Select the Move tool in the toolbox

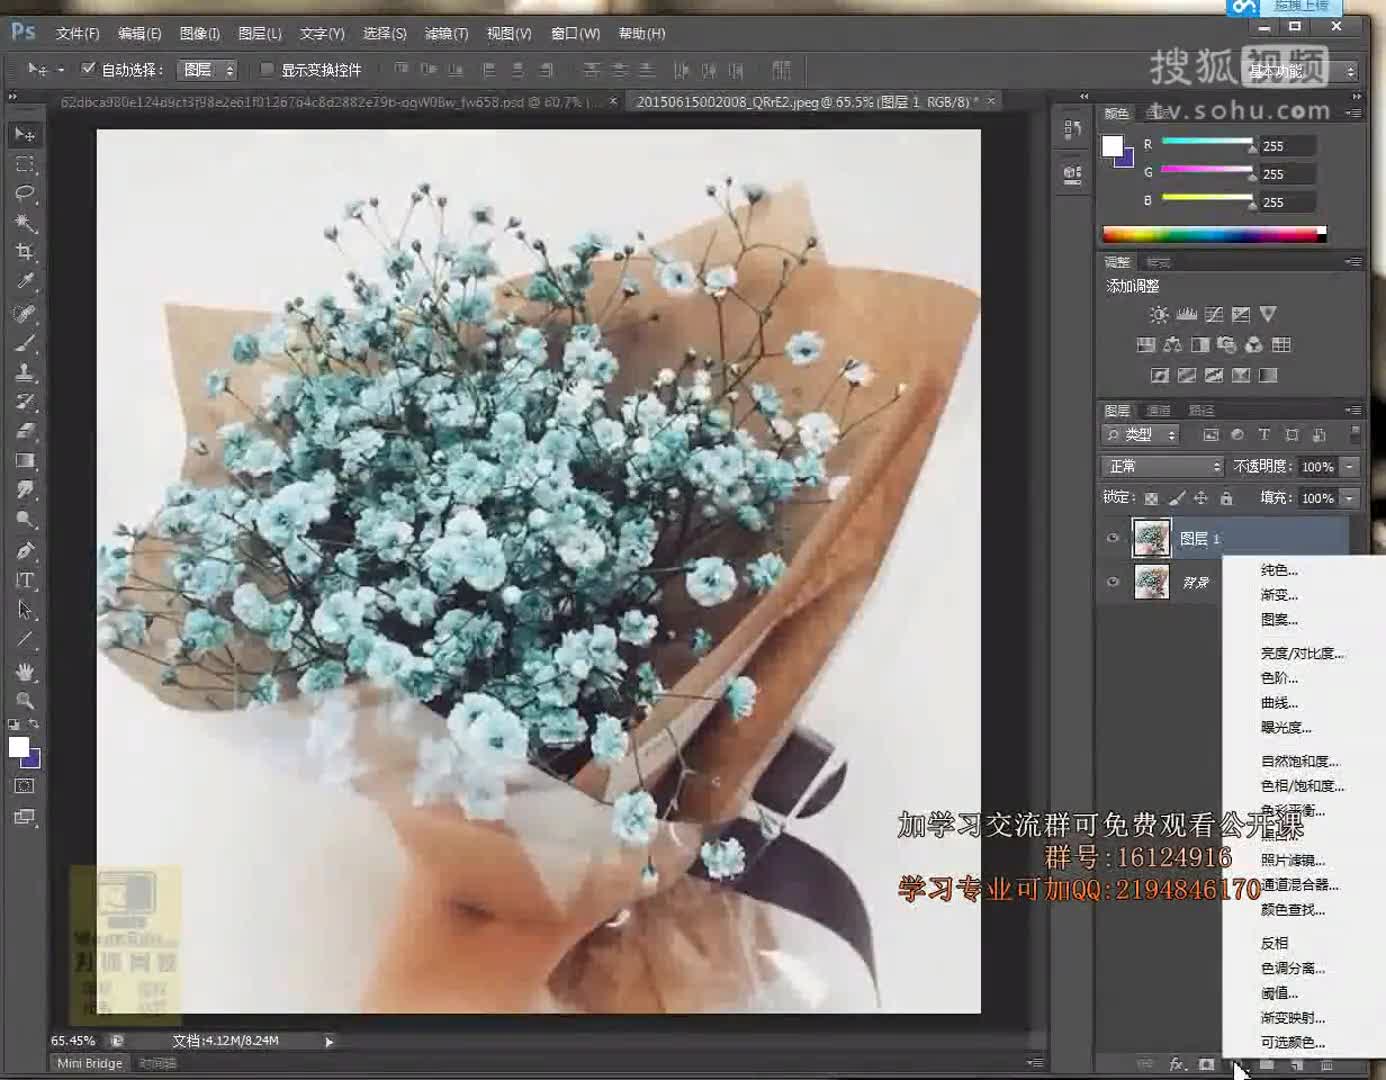[24, 134]
